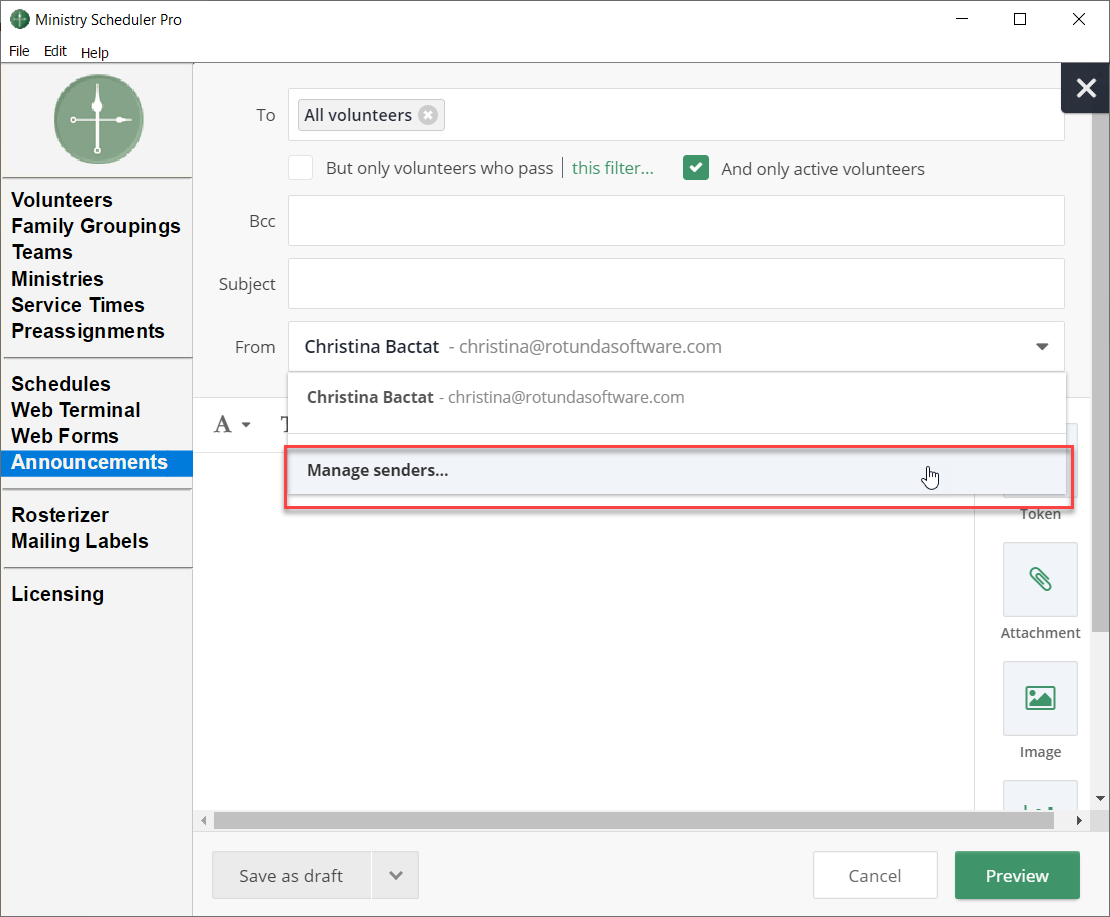Open Teams in the sidebar

point(42,252)
